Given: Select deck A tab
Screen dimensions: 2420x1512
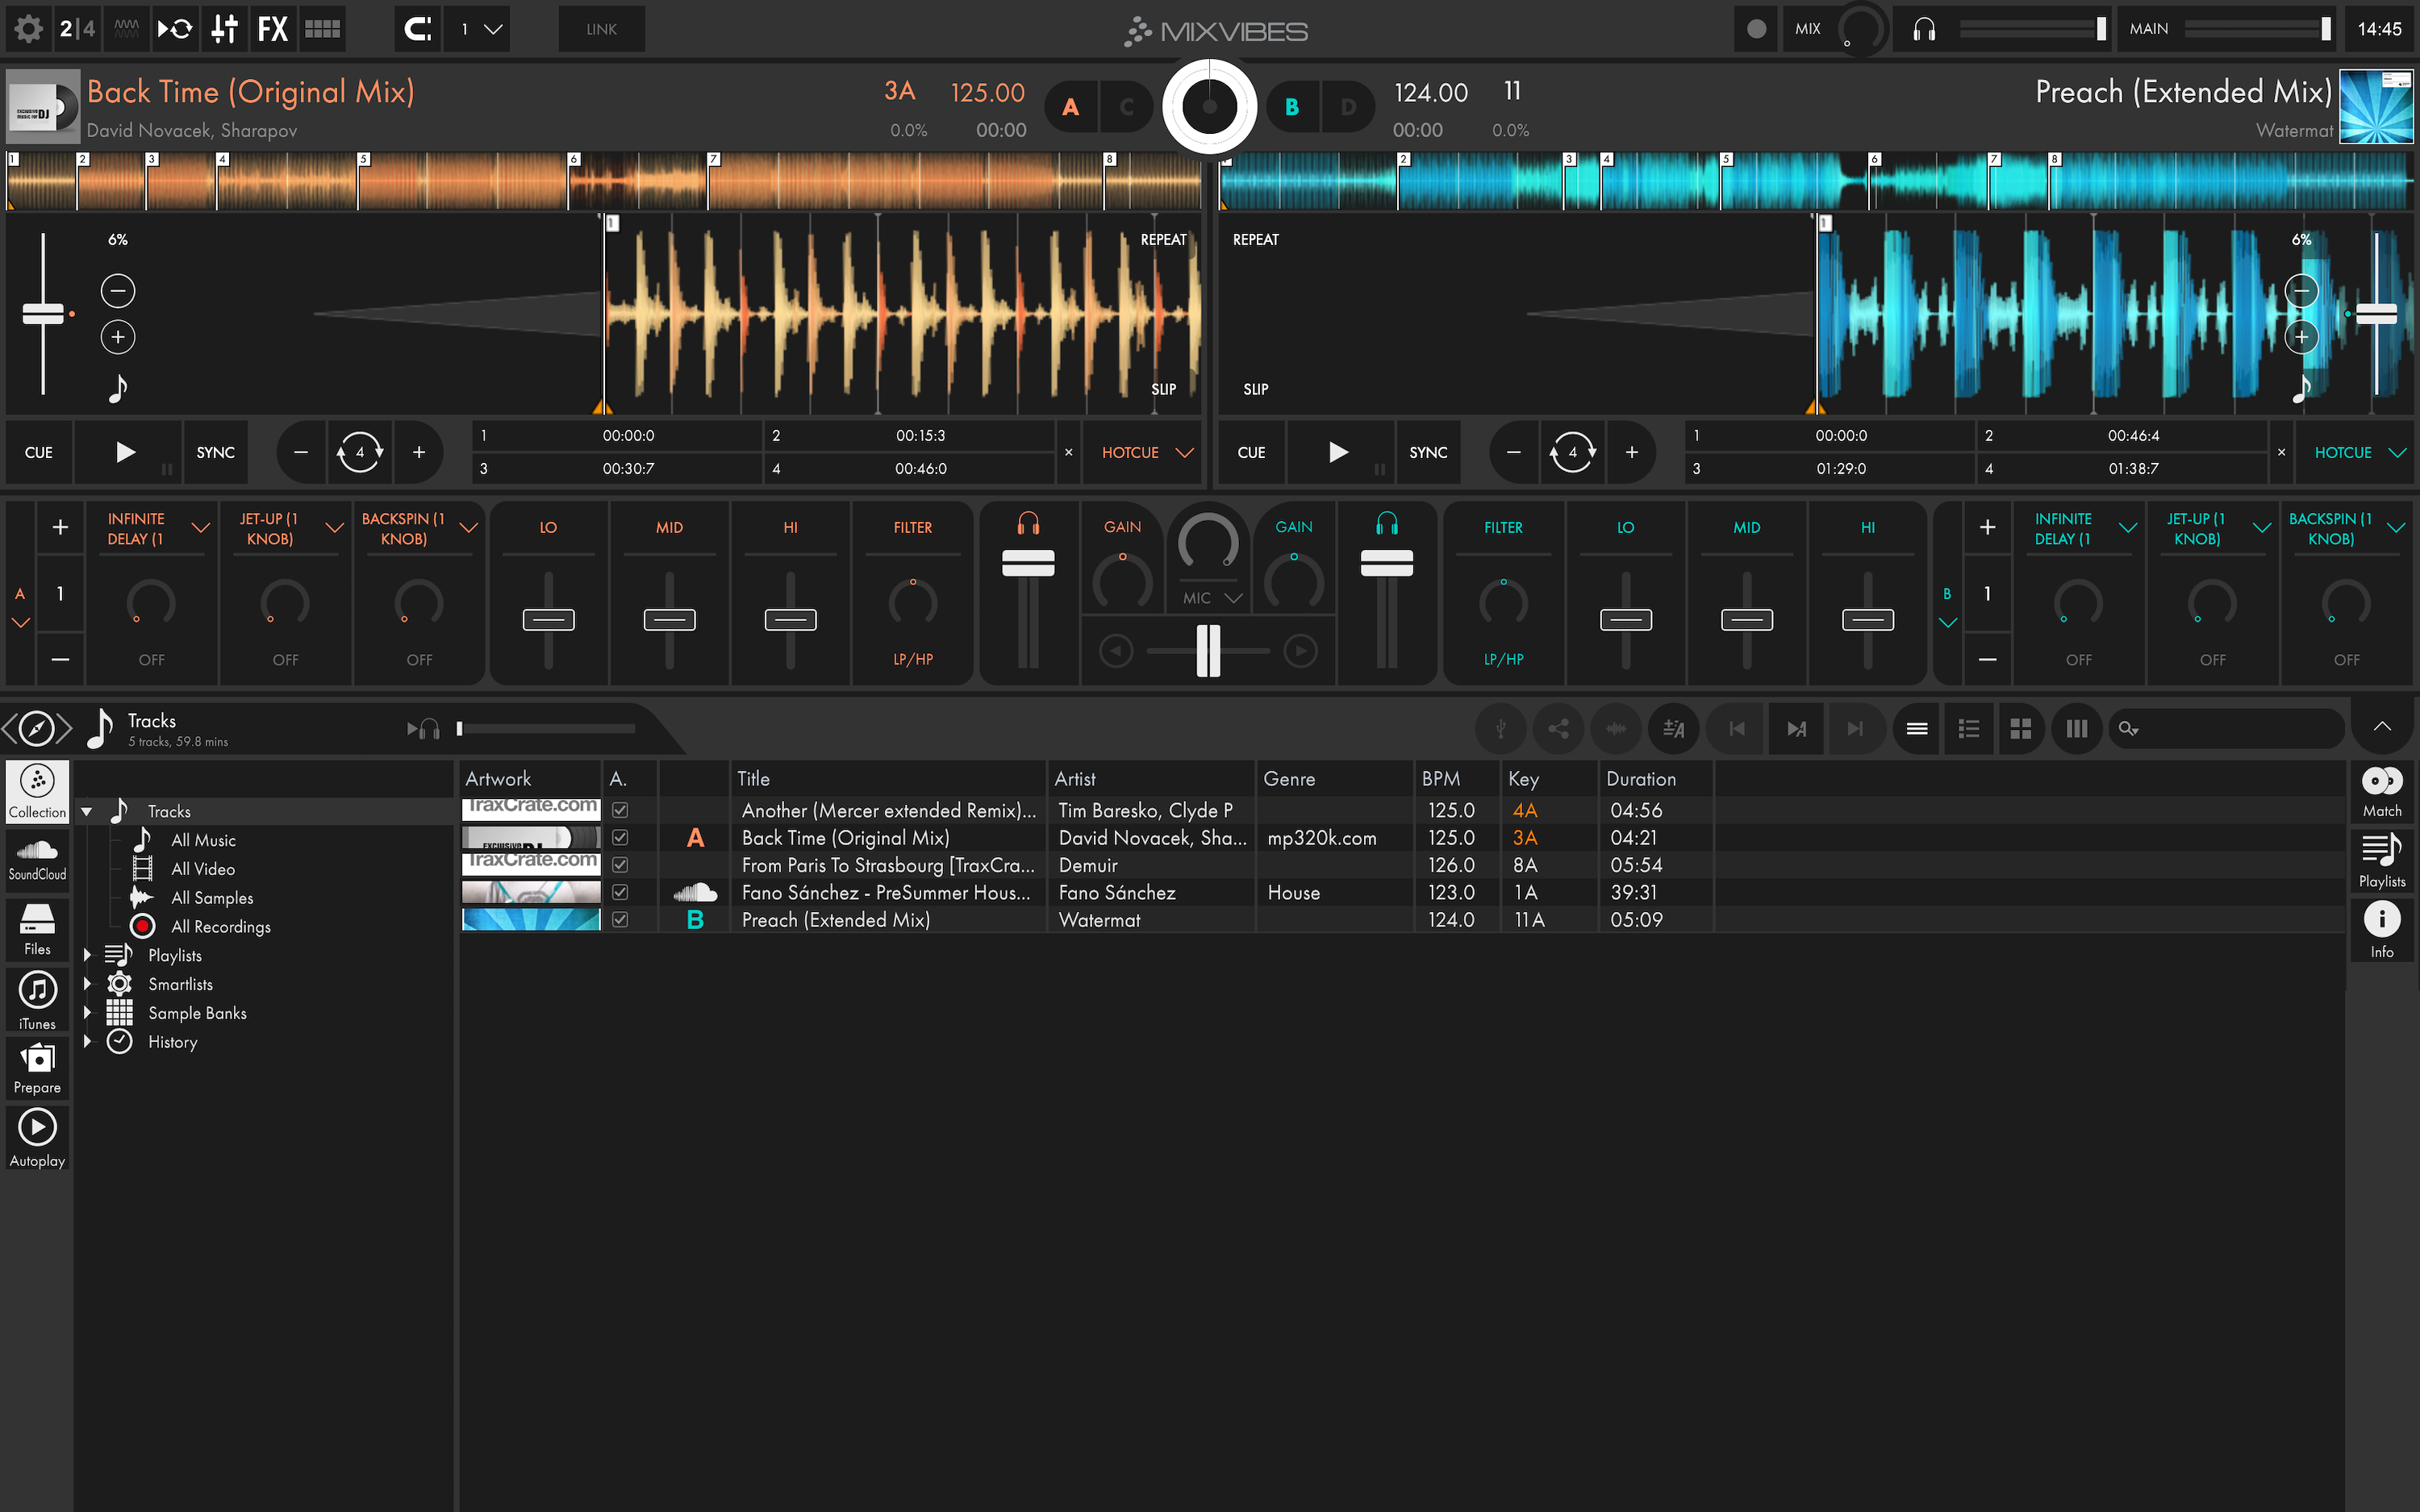Looking at the screenshot, I should click(1071, 107).
